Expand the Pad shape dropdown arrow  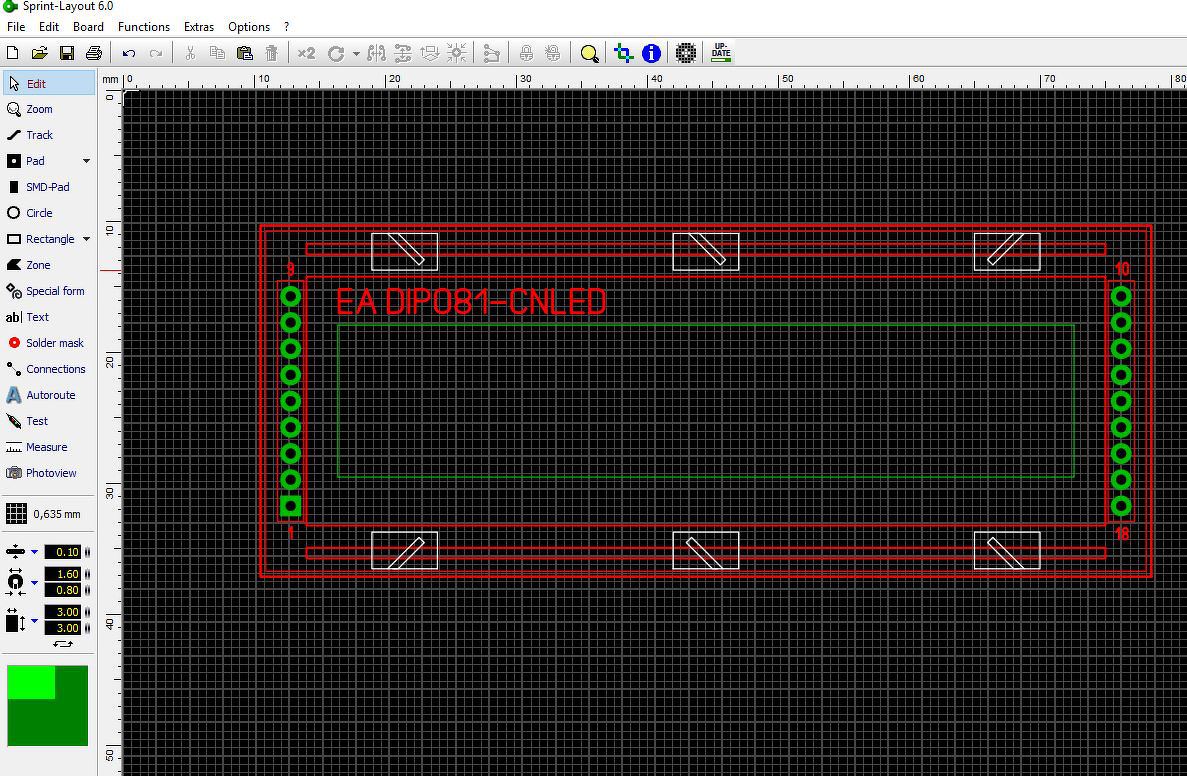pyautogui.click(x=86, y=161)
